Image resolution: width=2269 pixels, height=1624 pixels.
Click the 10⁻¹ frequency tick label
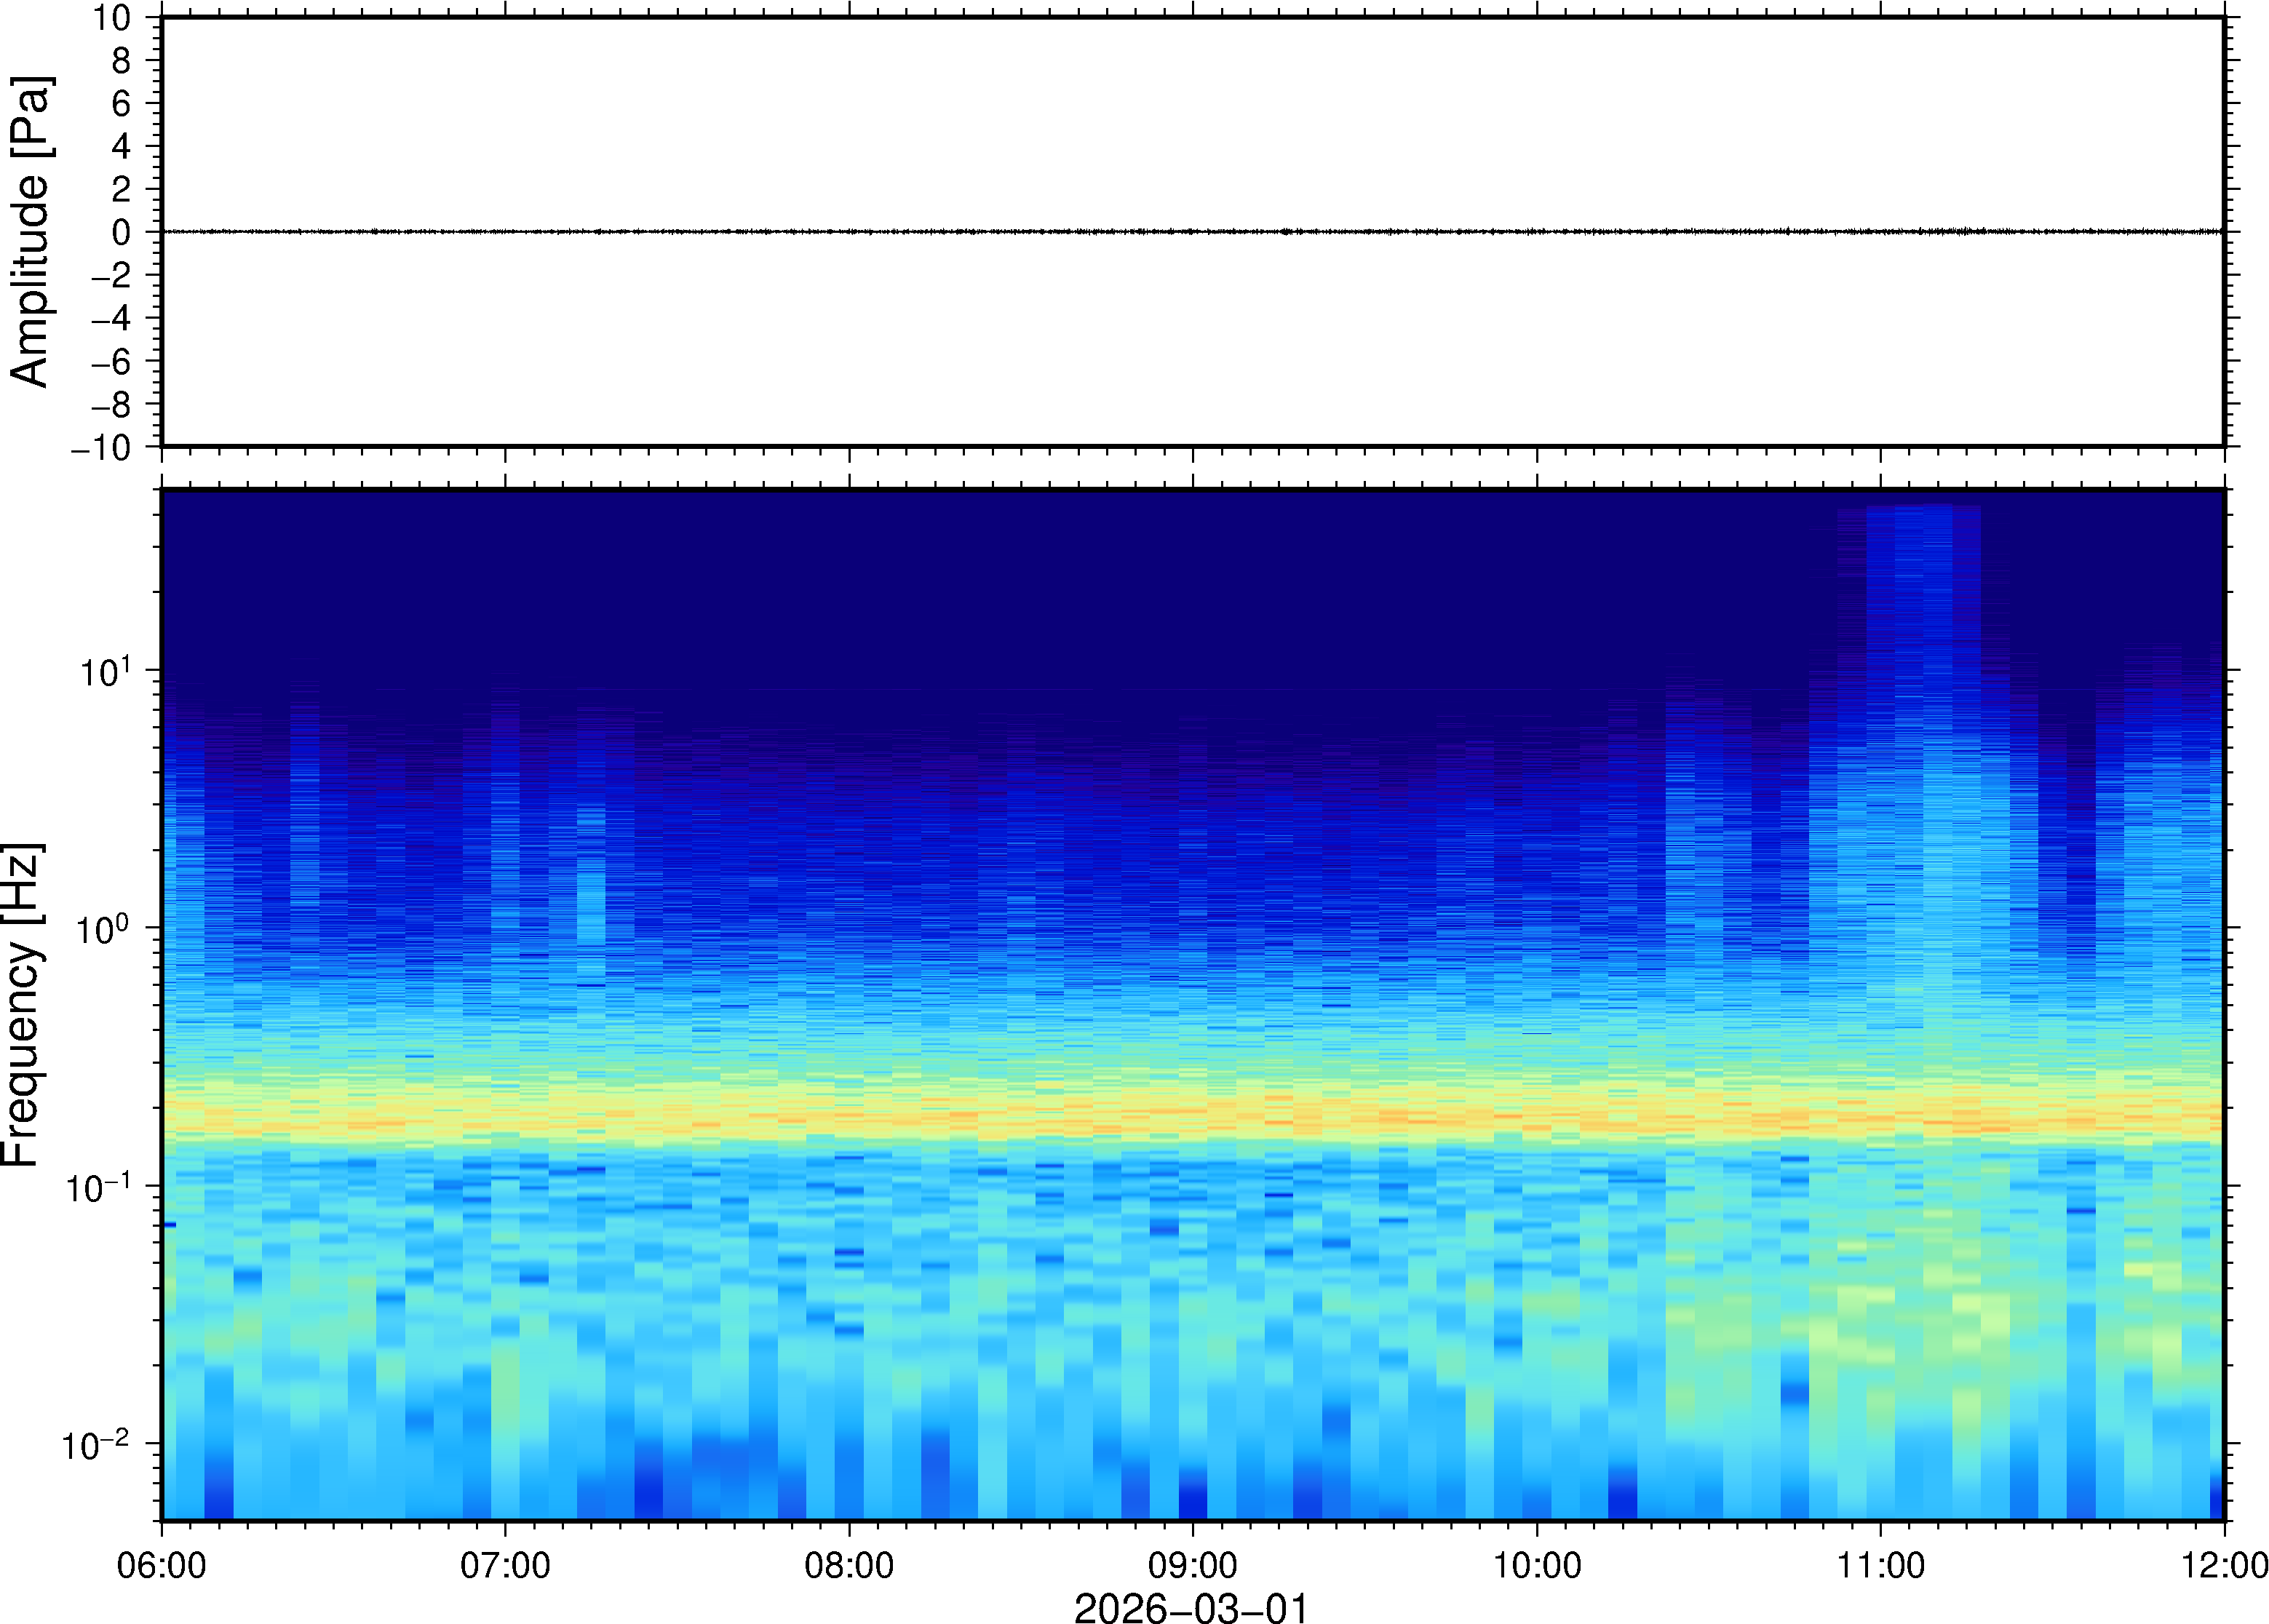pos(98,1187)
